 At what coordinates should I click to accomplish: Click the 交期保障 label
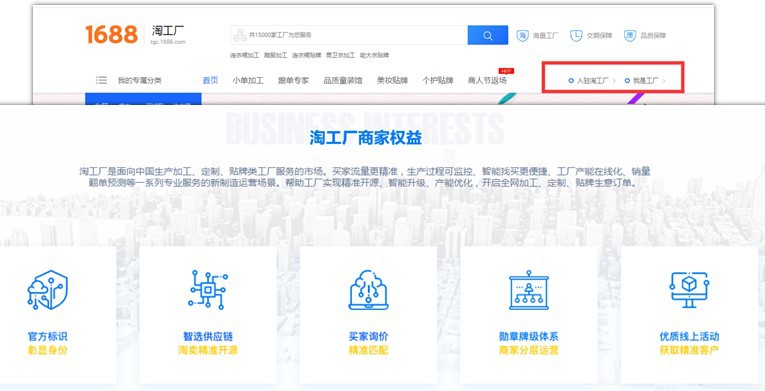coord(599,35)
